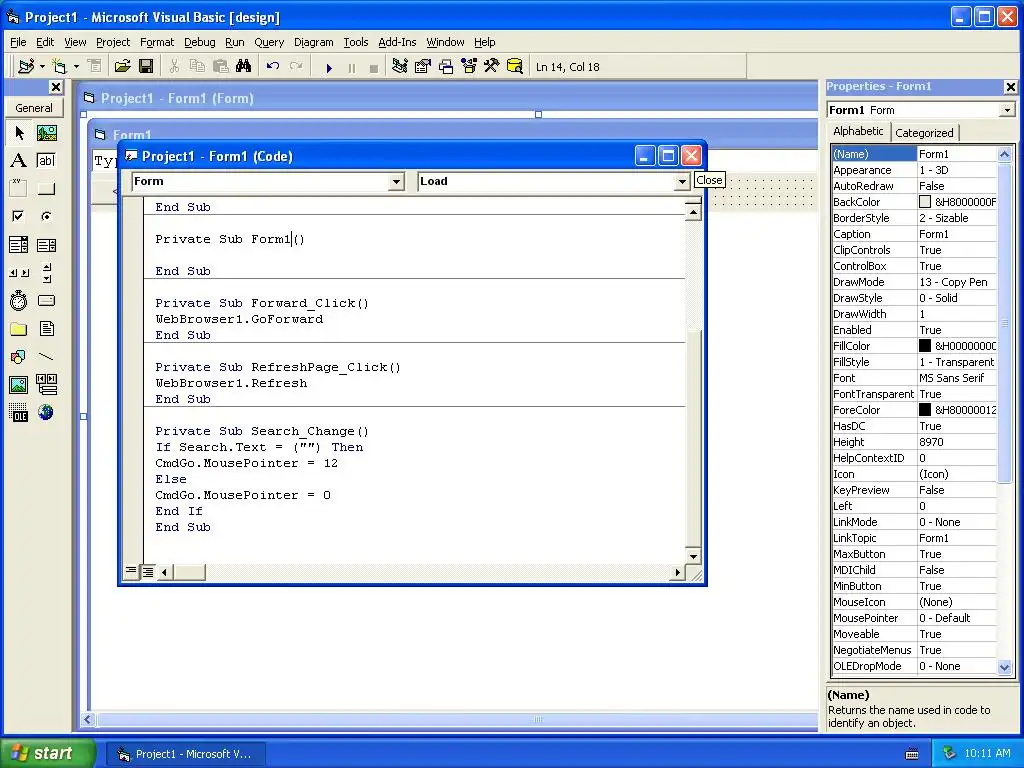Click the General tab in the toolbox
The width and height of the screenshot is (1024, 768).
pos(34,108)
